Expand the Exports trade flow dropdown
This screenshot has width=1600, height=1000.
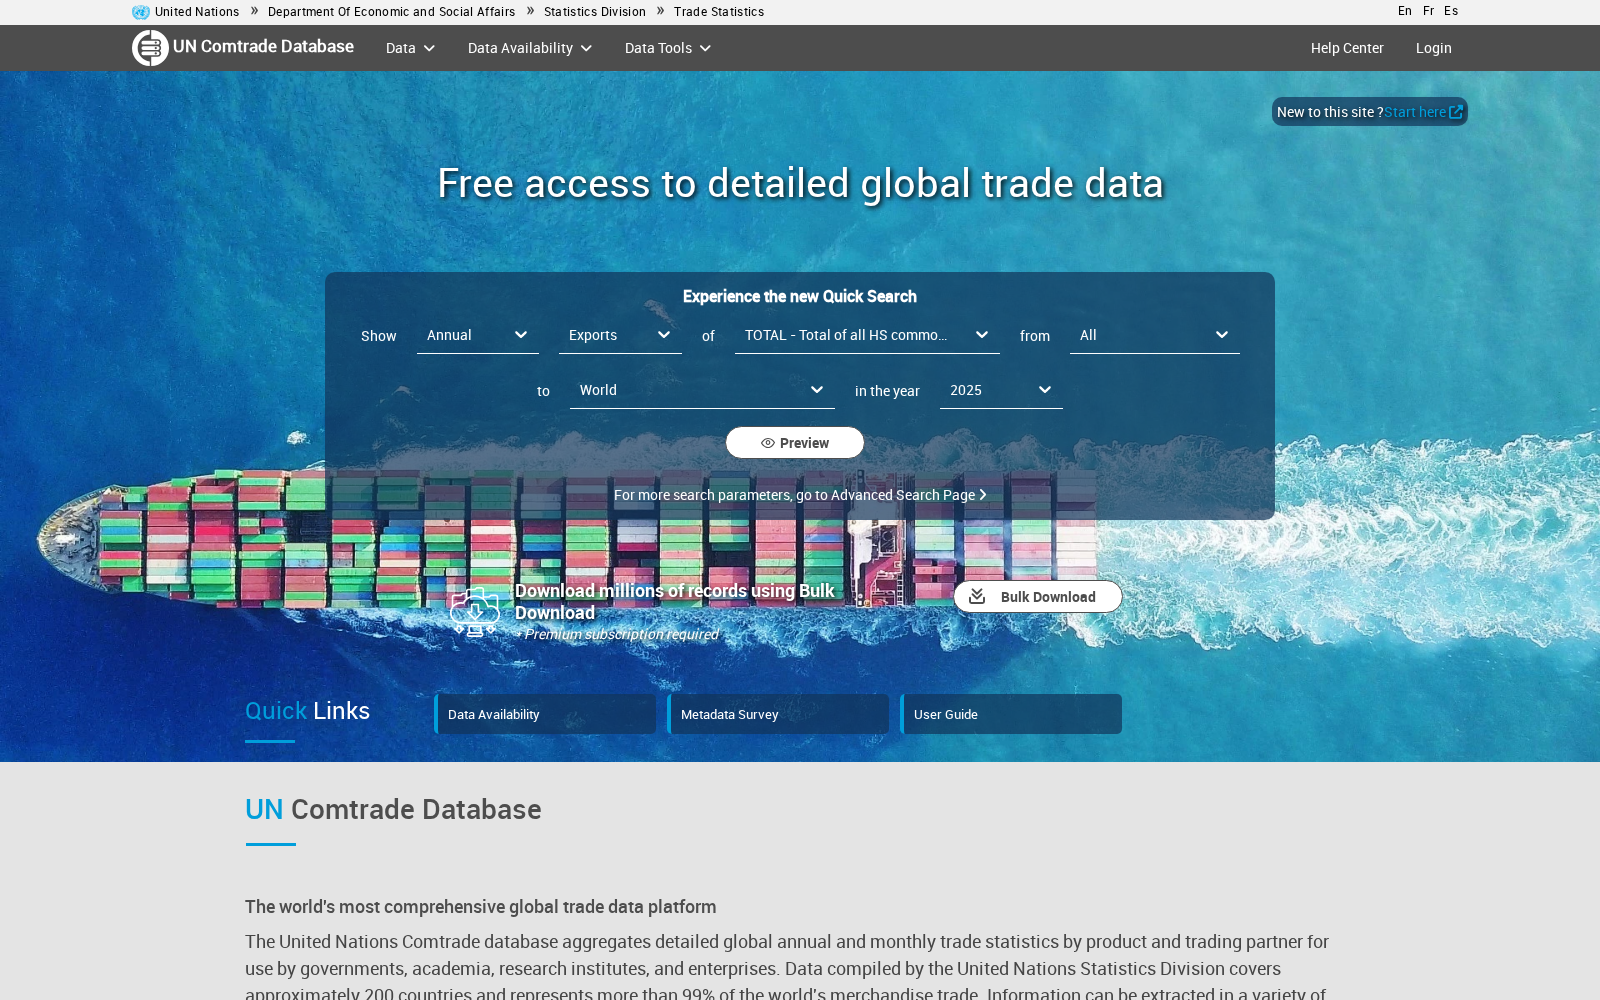coord(620,335)
